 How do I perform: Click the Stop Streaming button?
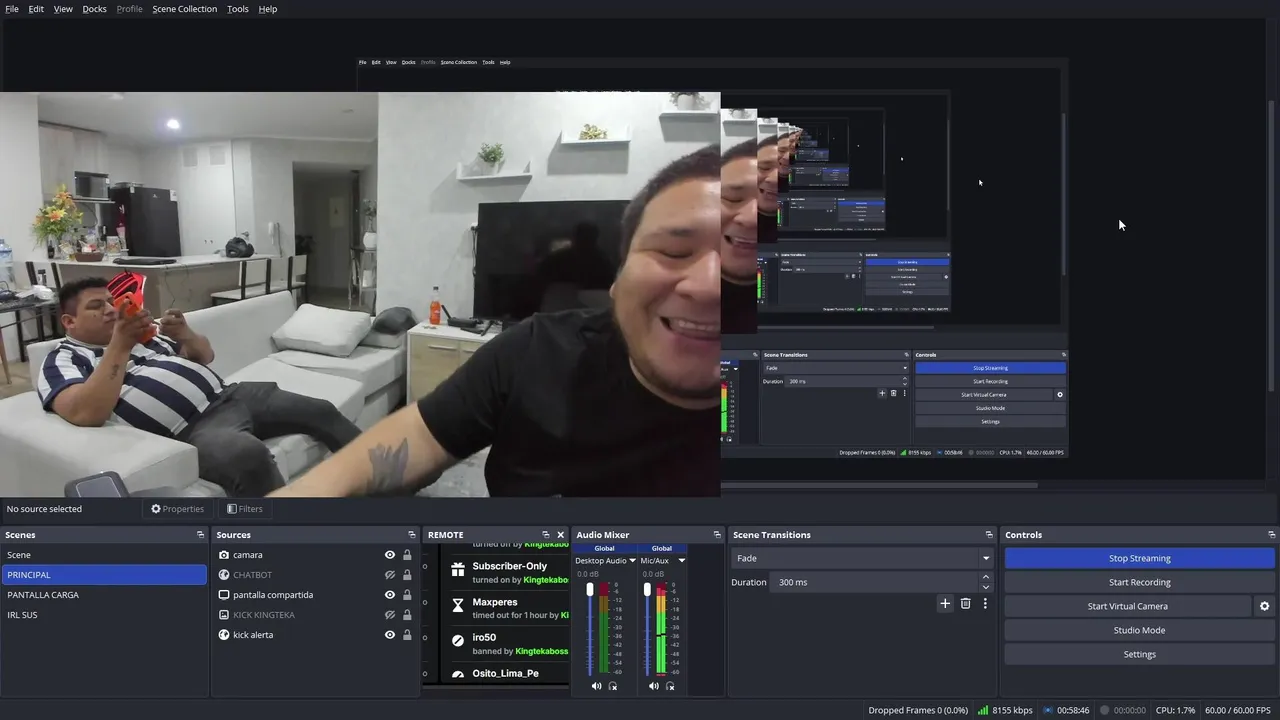[1140, 558]
